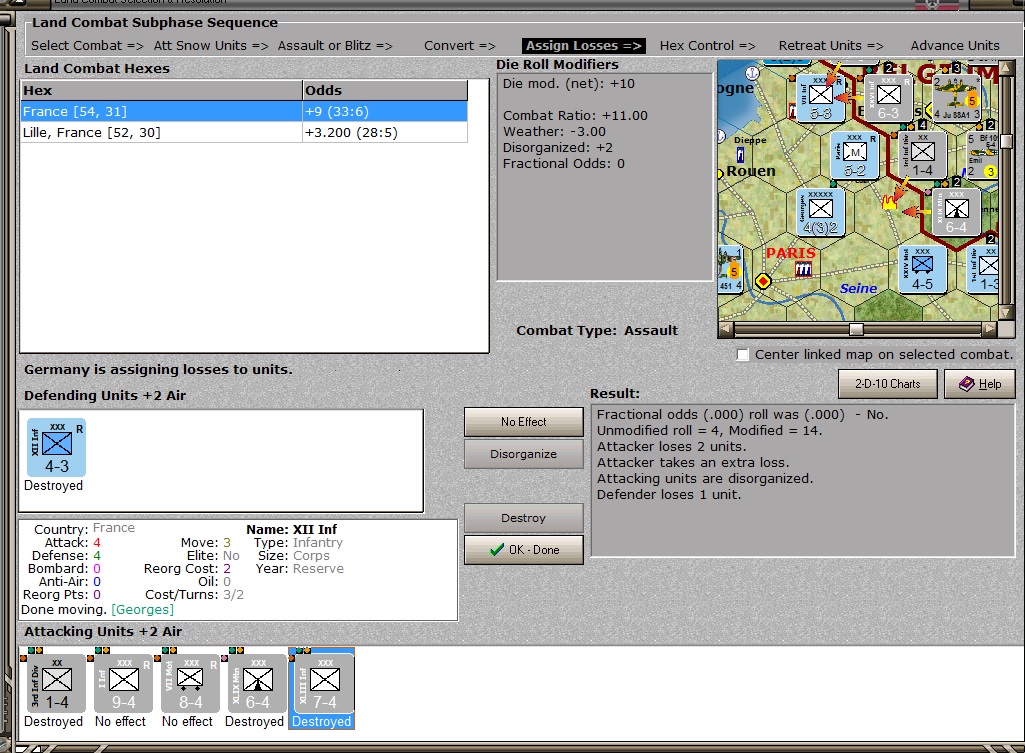Click the Odds column header
This screenshot has height=753, width=1025.
tap(385, 90)
